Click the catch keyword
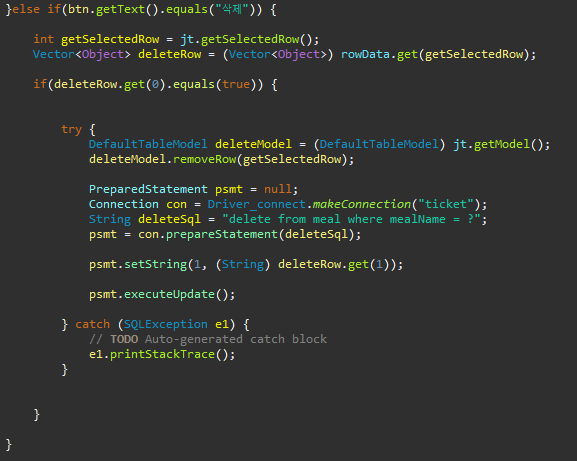The height and width of the screenshot is (461, 577). [x=92, y=324]
